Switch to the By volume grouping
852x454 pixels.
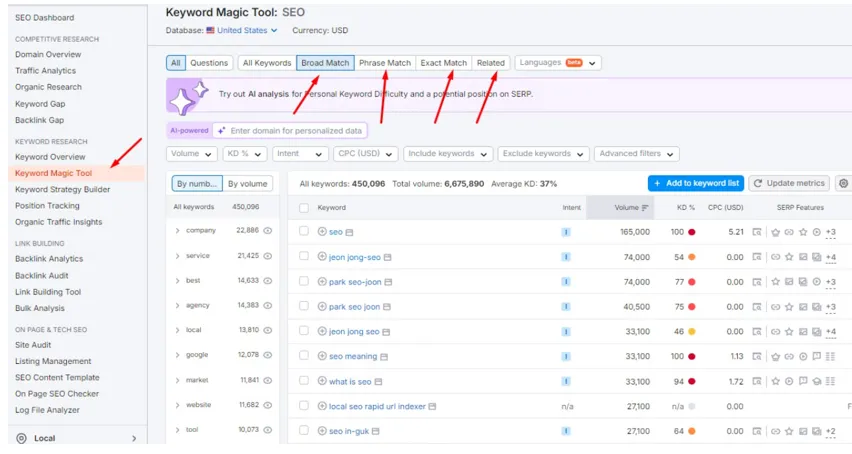(x=247, y=184)
